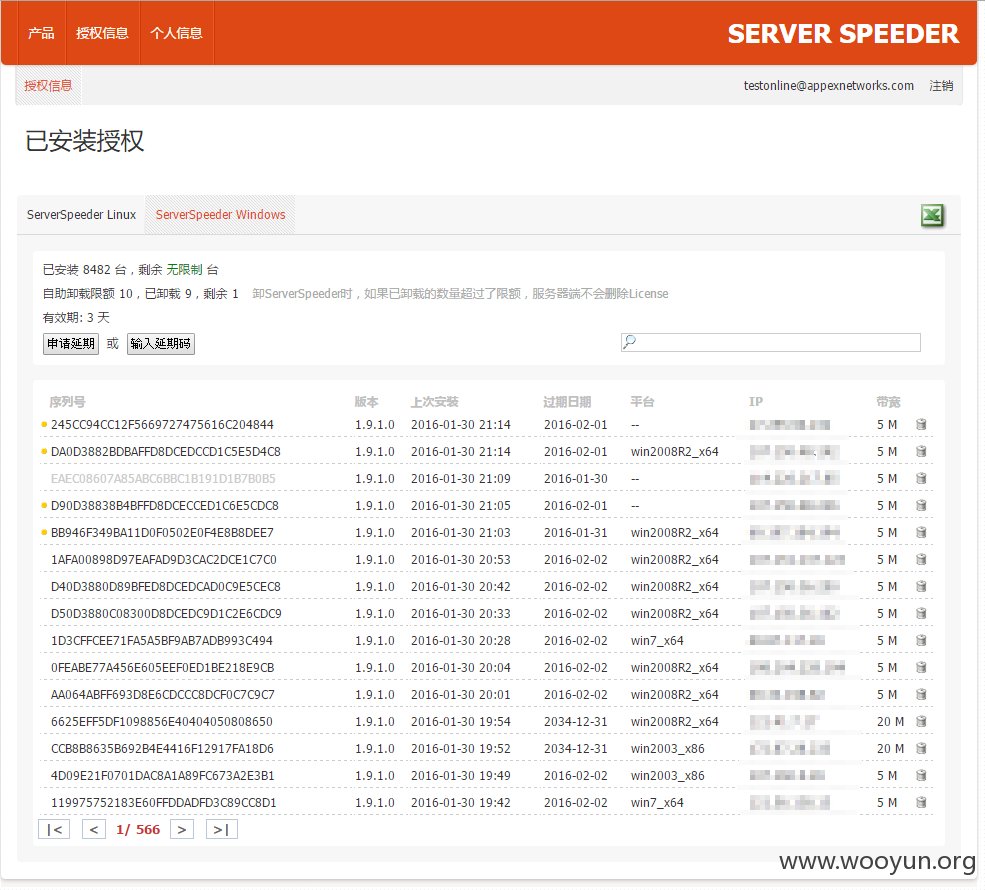The height and width of the screenshot is (890, 985).
Task: Click the 上次安装 column header
Action: [435, 402]
